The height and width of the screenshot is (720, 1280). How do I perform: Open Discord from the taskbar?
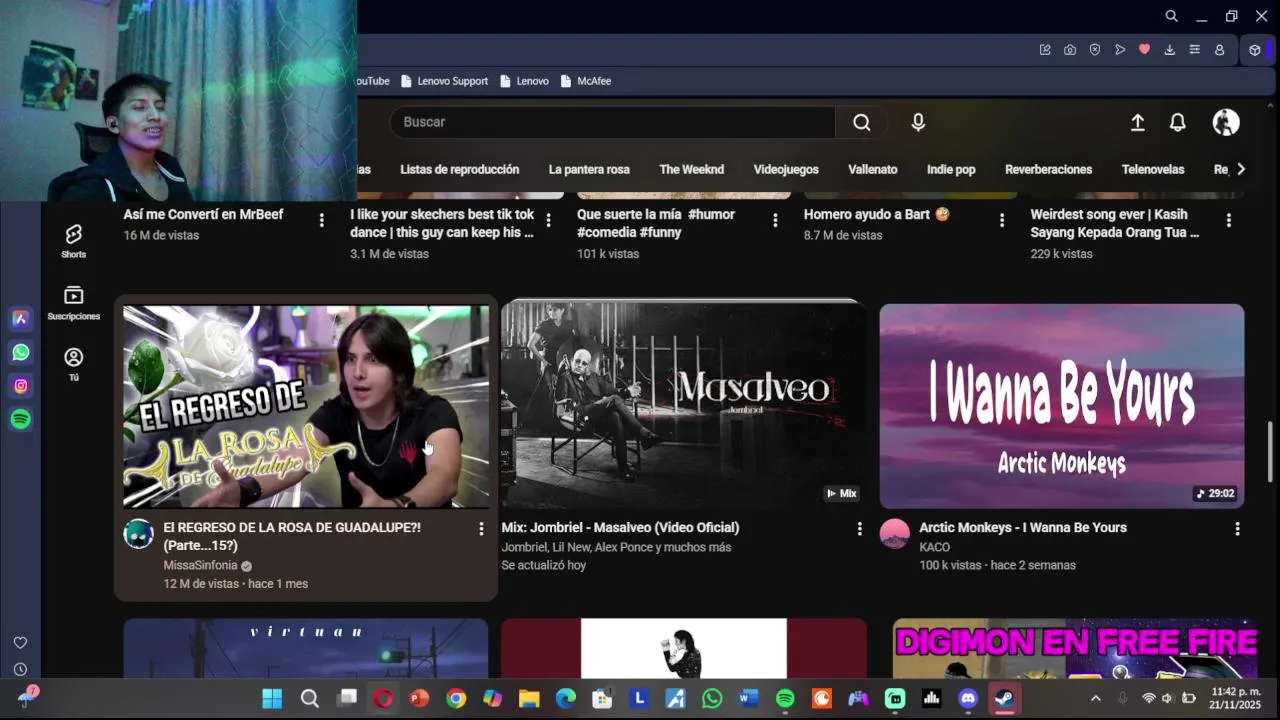pyautogui.click(x=967, y=699)
